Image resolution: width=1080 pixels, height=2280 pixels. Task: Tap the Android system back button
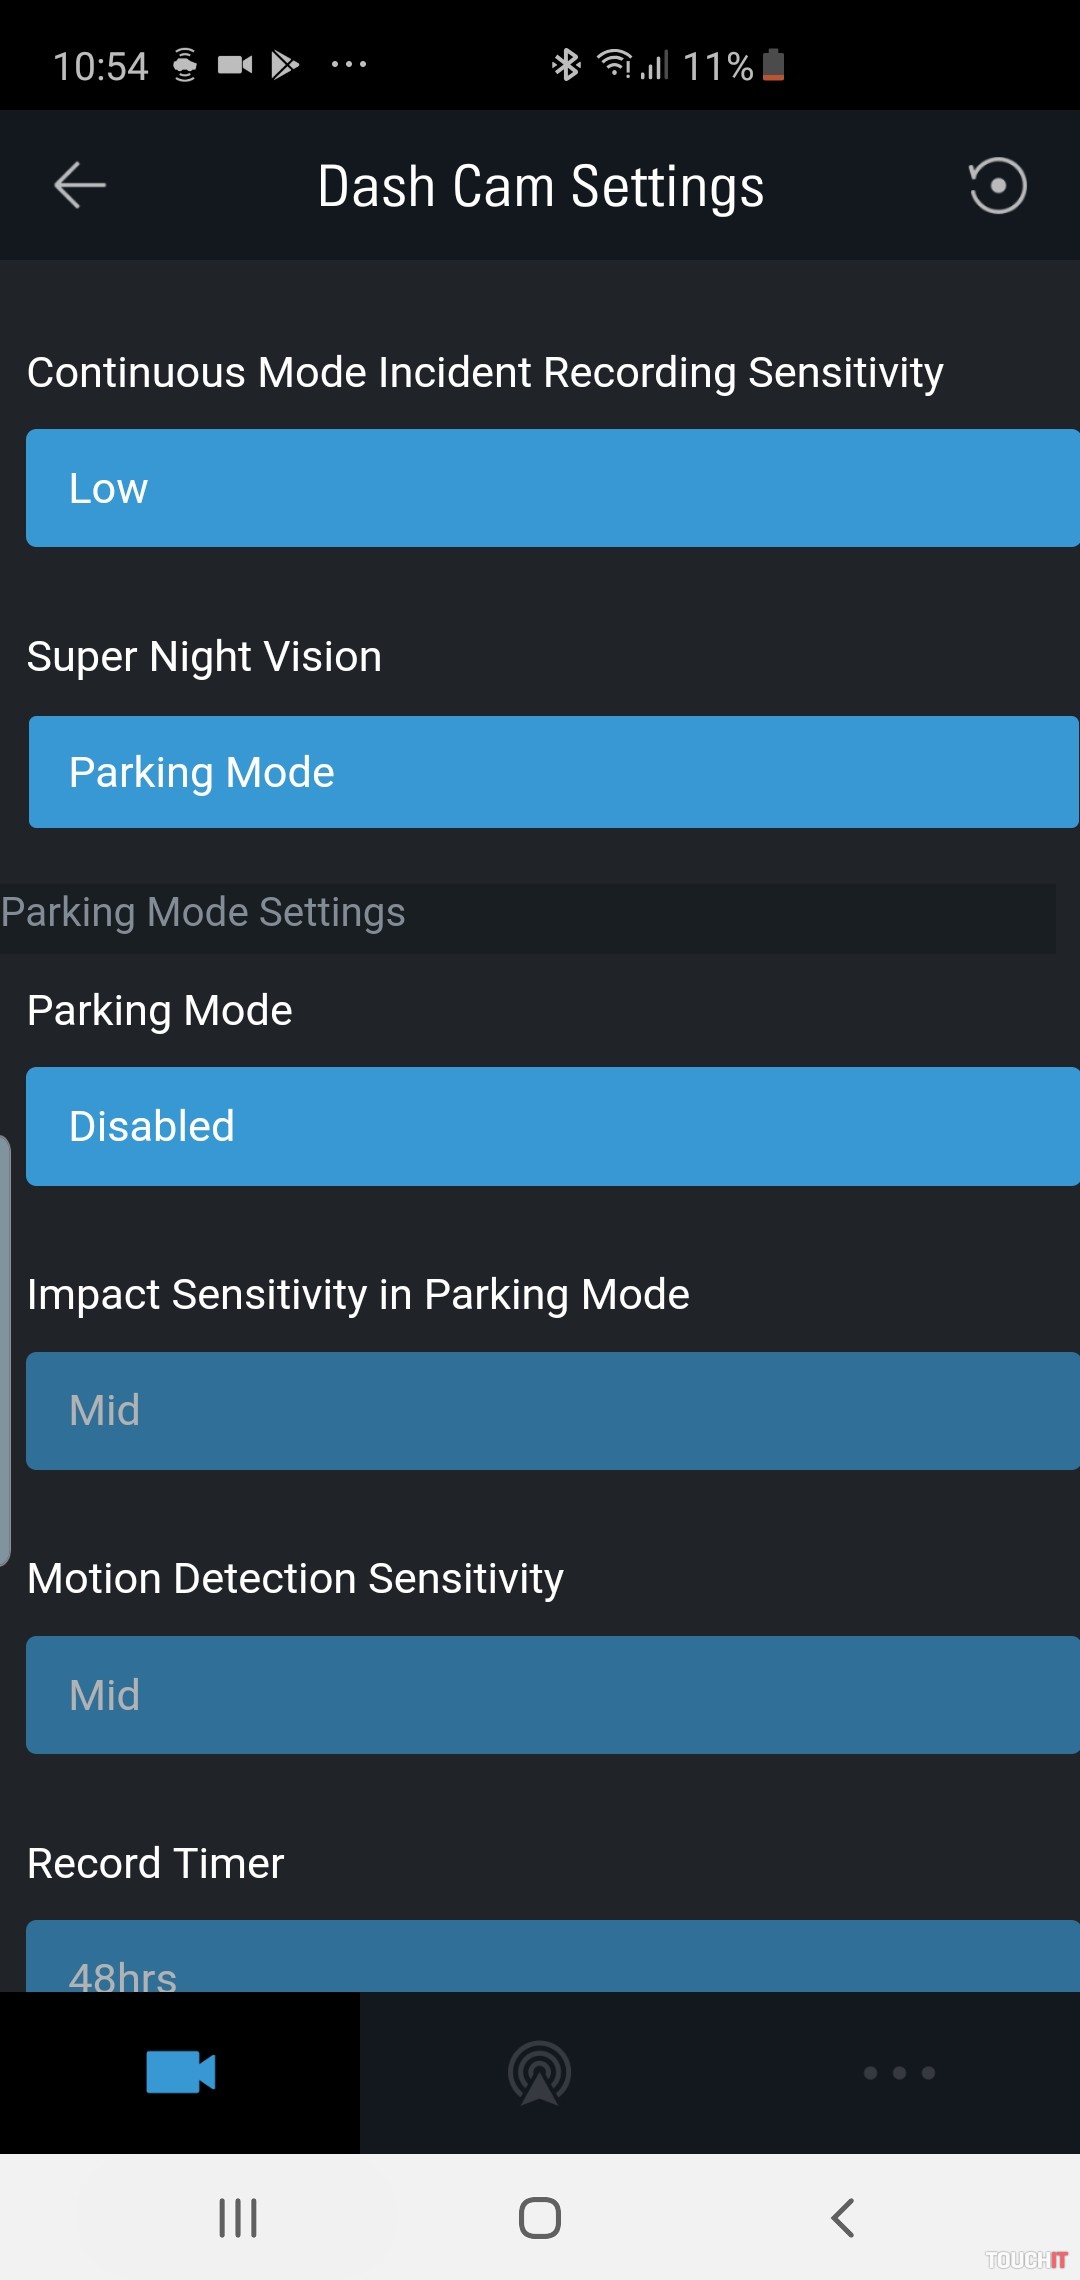click(842, 2218)
